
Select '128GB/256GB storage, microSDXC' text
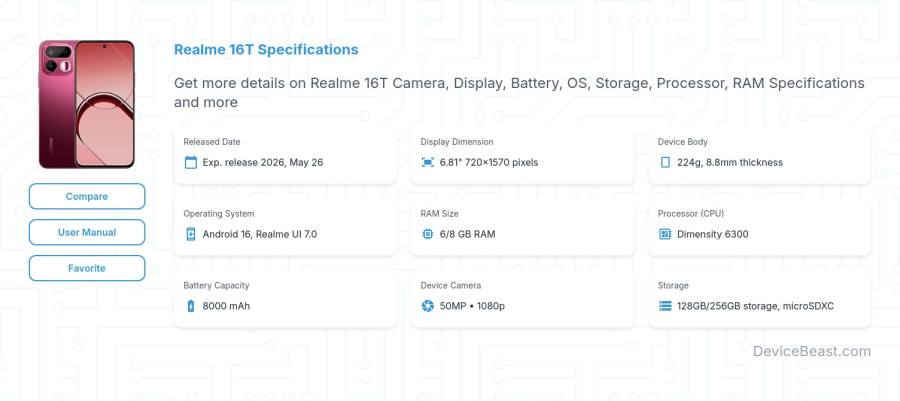point(755,306)
